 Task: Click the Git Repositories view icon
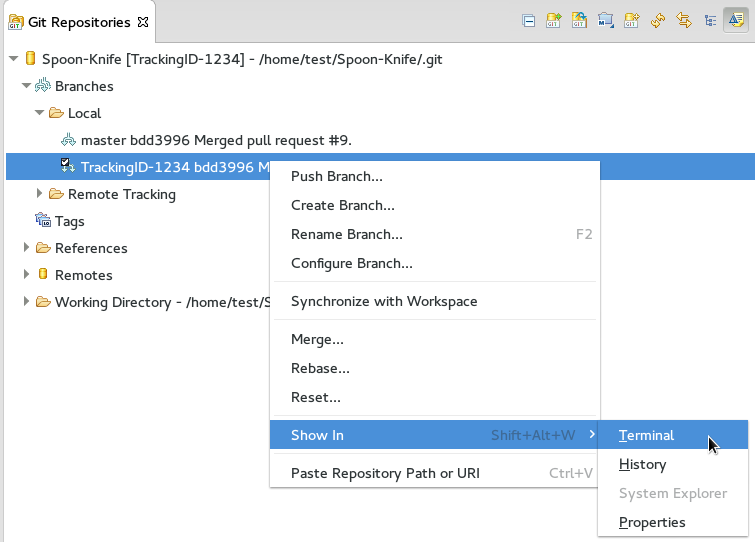tap(16, 22)
